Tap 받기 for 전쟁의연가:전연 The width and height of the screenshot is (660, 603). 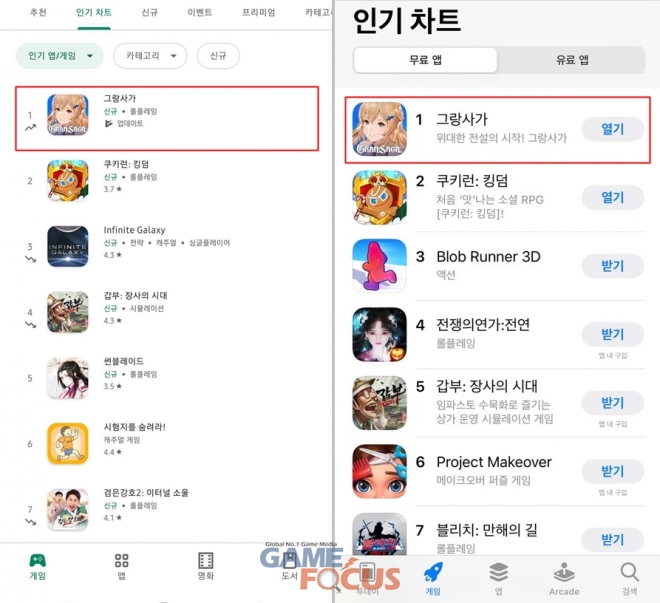tap(613, 335)
